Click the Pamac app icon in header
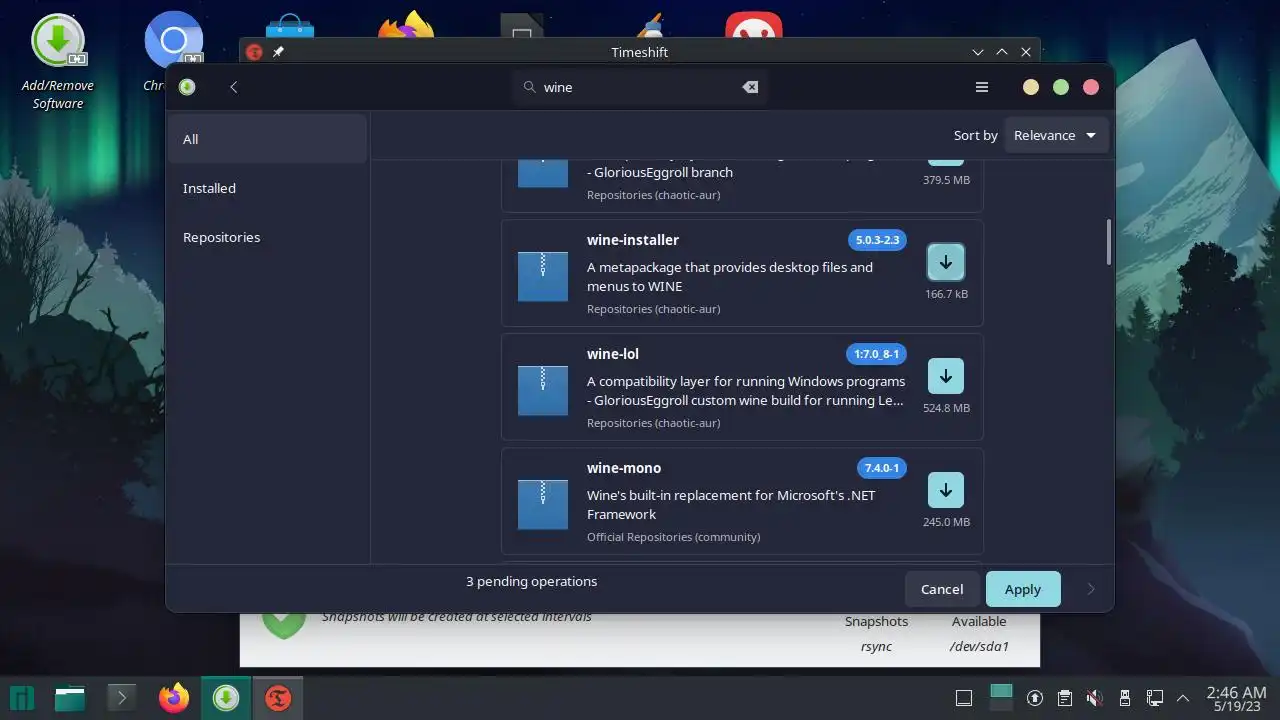This screenshot has height=720, width=1280. point(187,87)
